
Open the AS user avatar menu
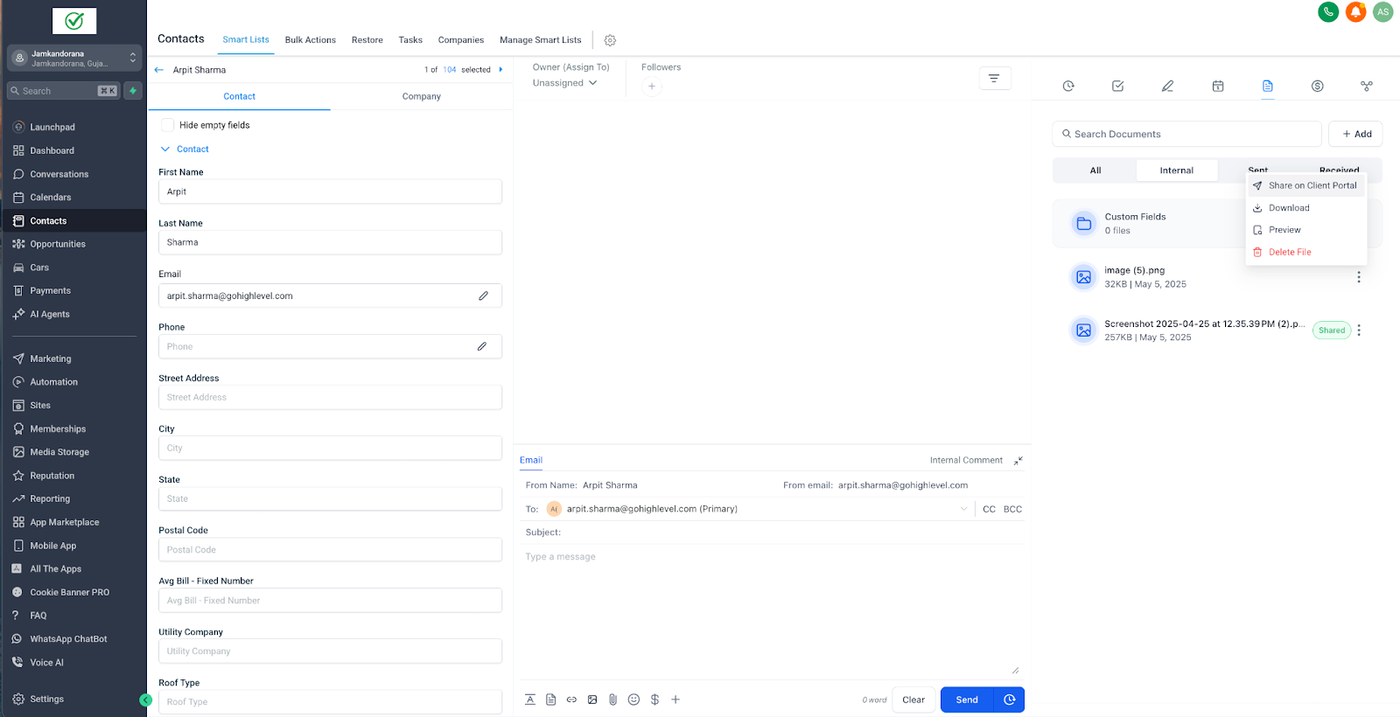1383,12
